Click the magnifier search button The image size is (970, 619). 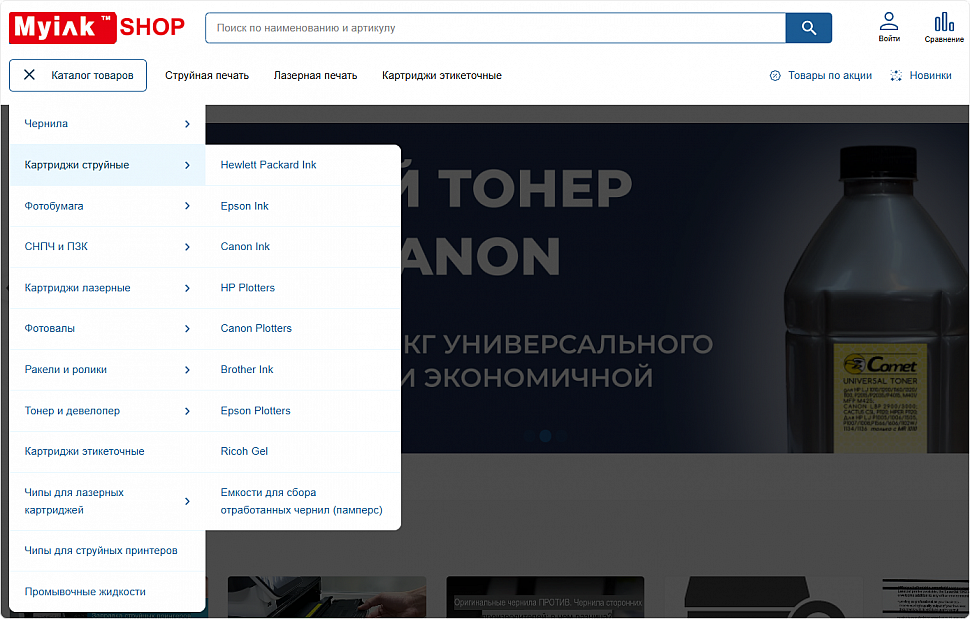[x=809, y=28]
